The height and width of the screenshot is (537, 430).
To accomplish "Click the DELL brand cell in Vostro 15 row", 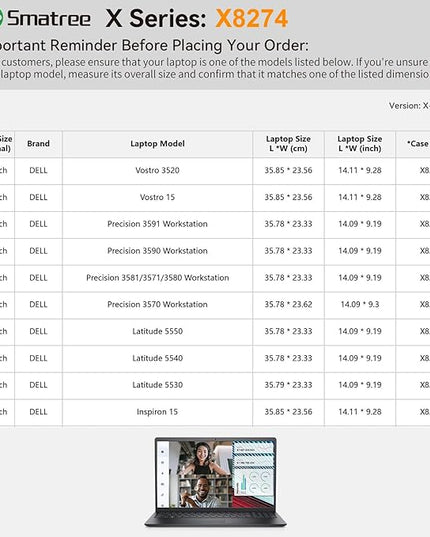I will [38, 197].
